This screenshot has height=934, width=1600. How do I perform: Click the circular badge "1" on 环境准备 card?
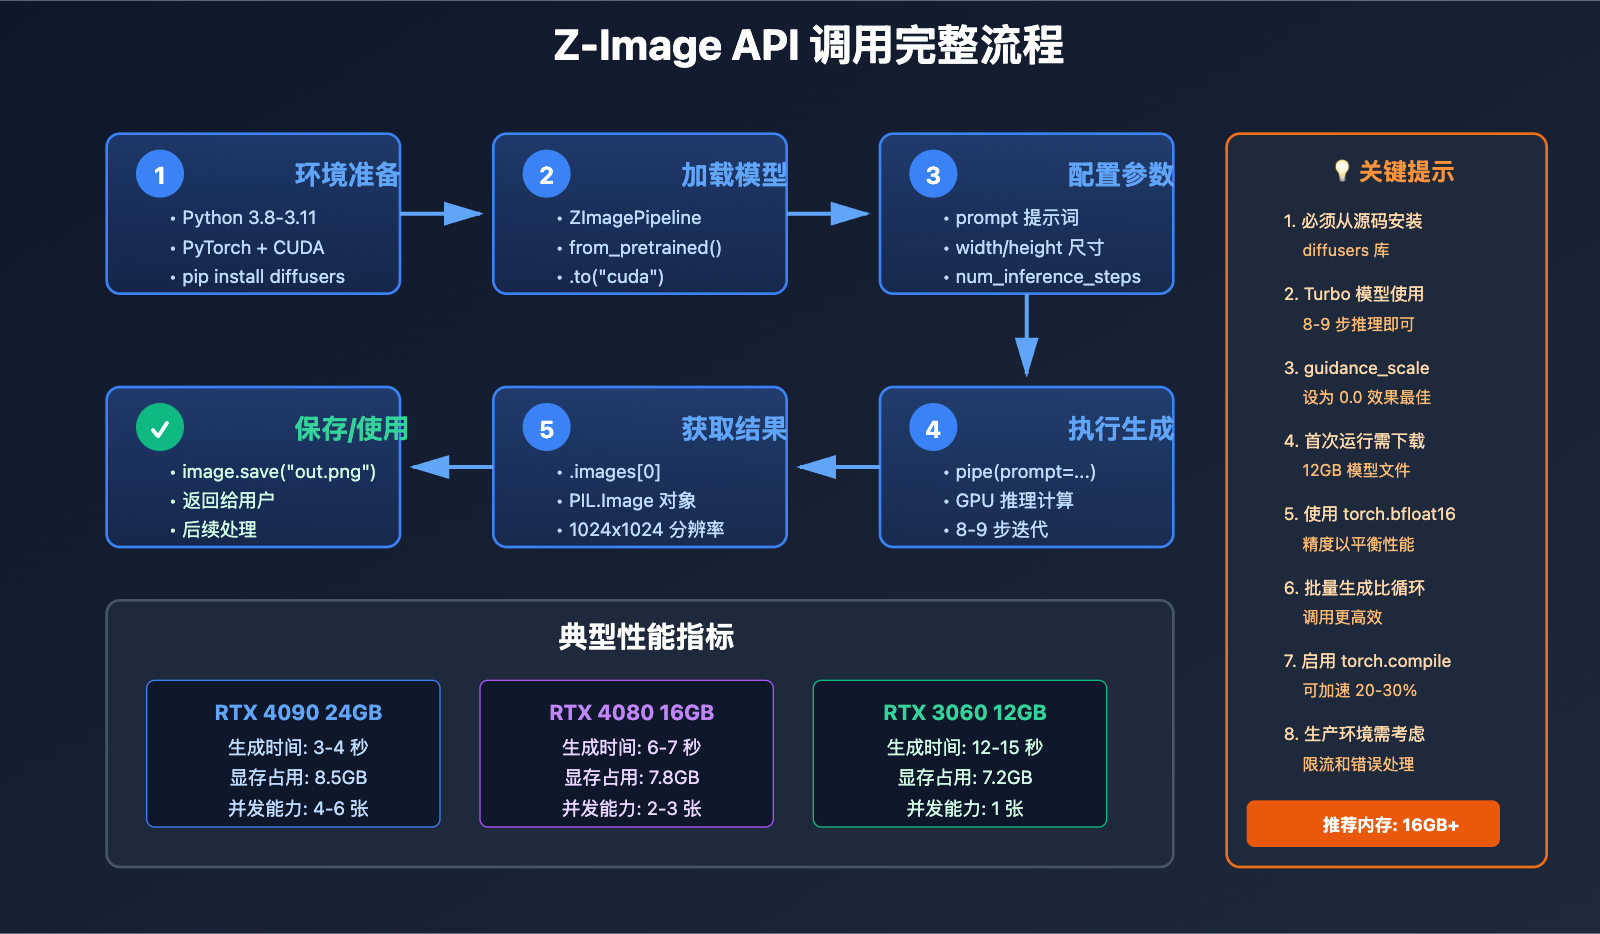point(158,173)
